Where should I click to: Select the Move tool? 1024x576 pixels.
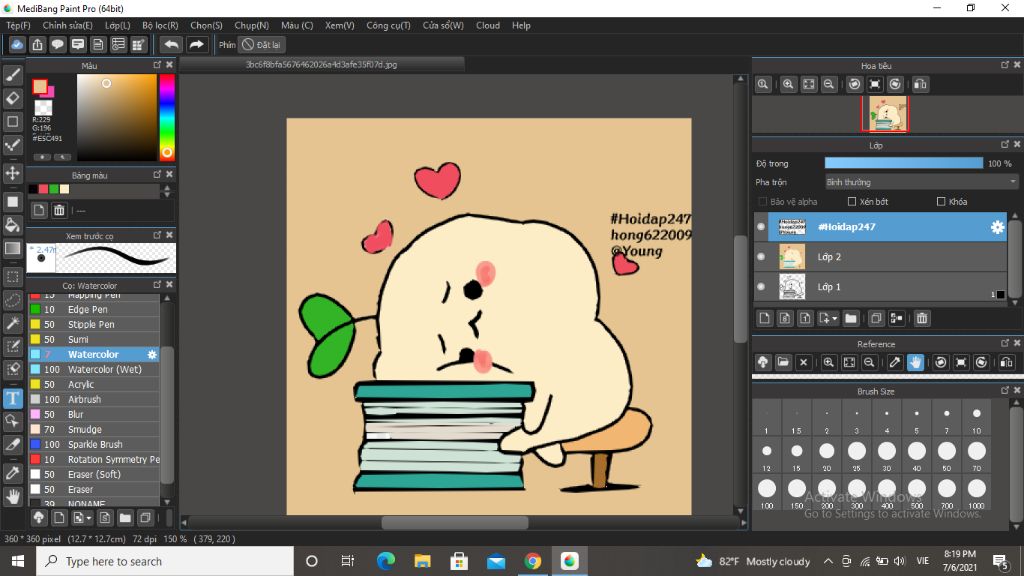tap(13, 172)
